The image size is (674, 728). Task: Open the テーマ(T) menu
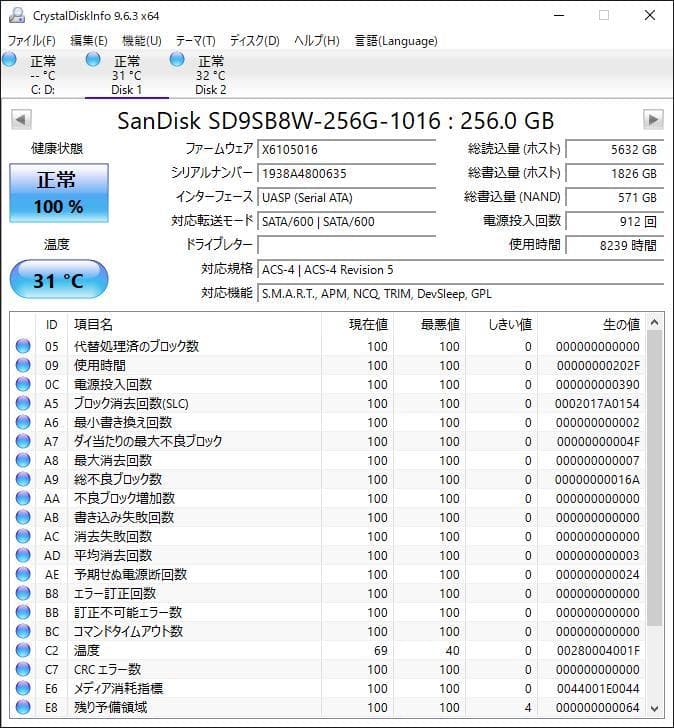tap(195, 41)
